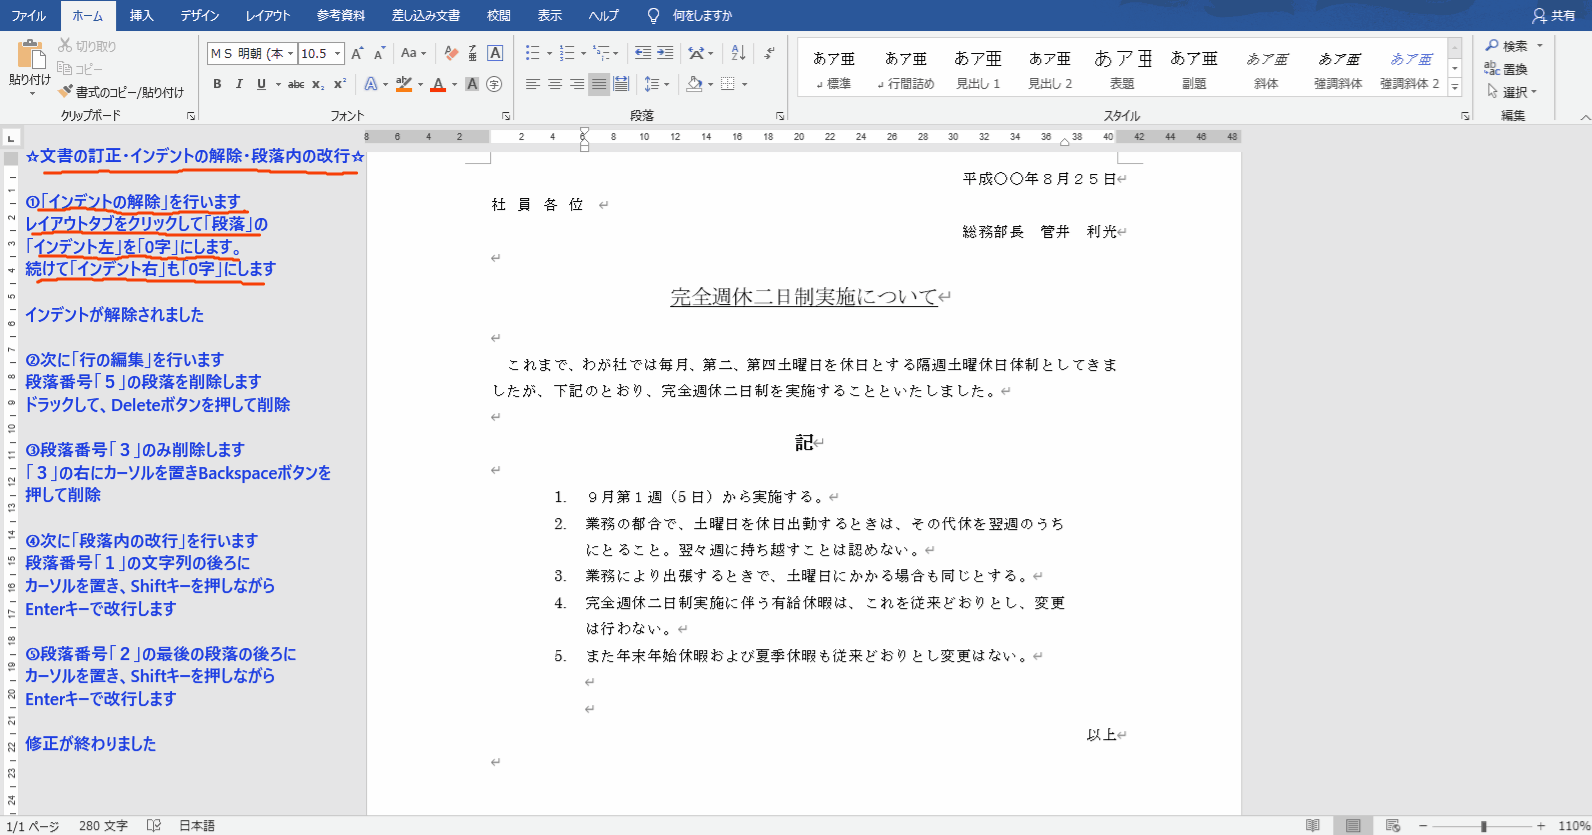1592x835 pixels.
Task: Click the Format Painter (書式のコピー/貼り付け) button
Action: click(x=121, y=92)
